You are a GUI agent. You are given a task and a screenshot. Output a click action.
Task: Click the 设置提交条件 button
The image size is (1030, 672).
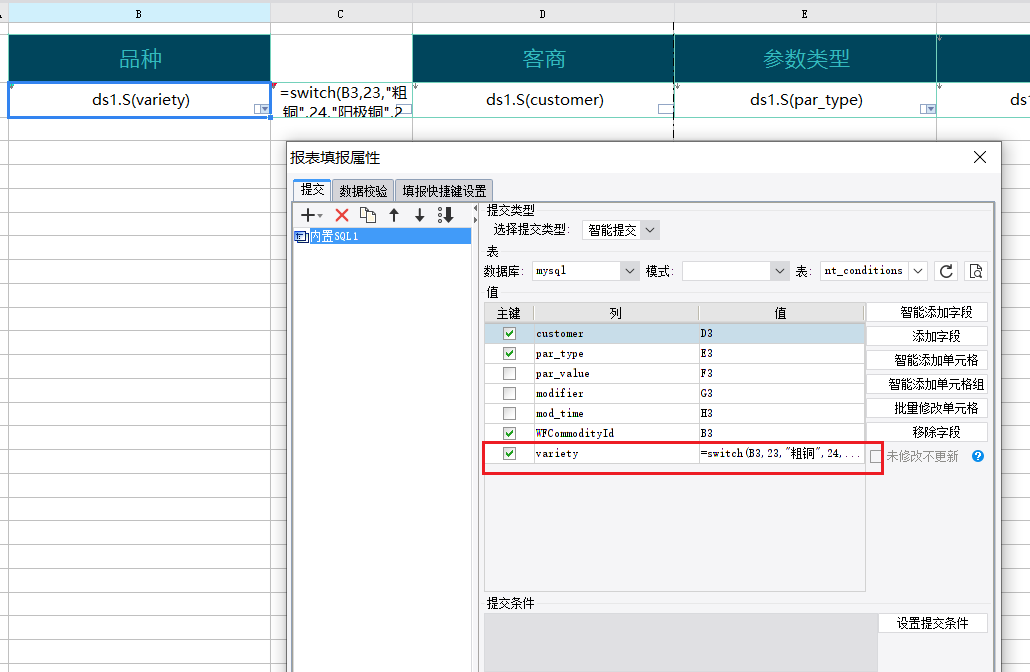(932, 623)
